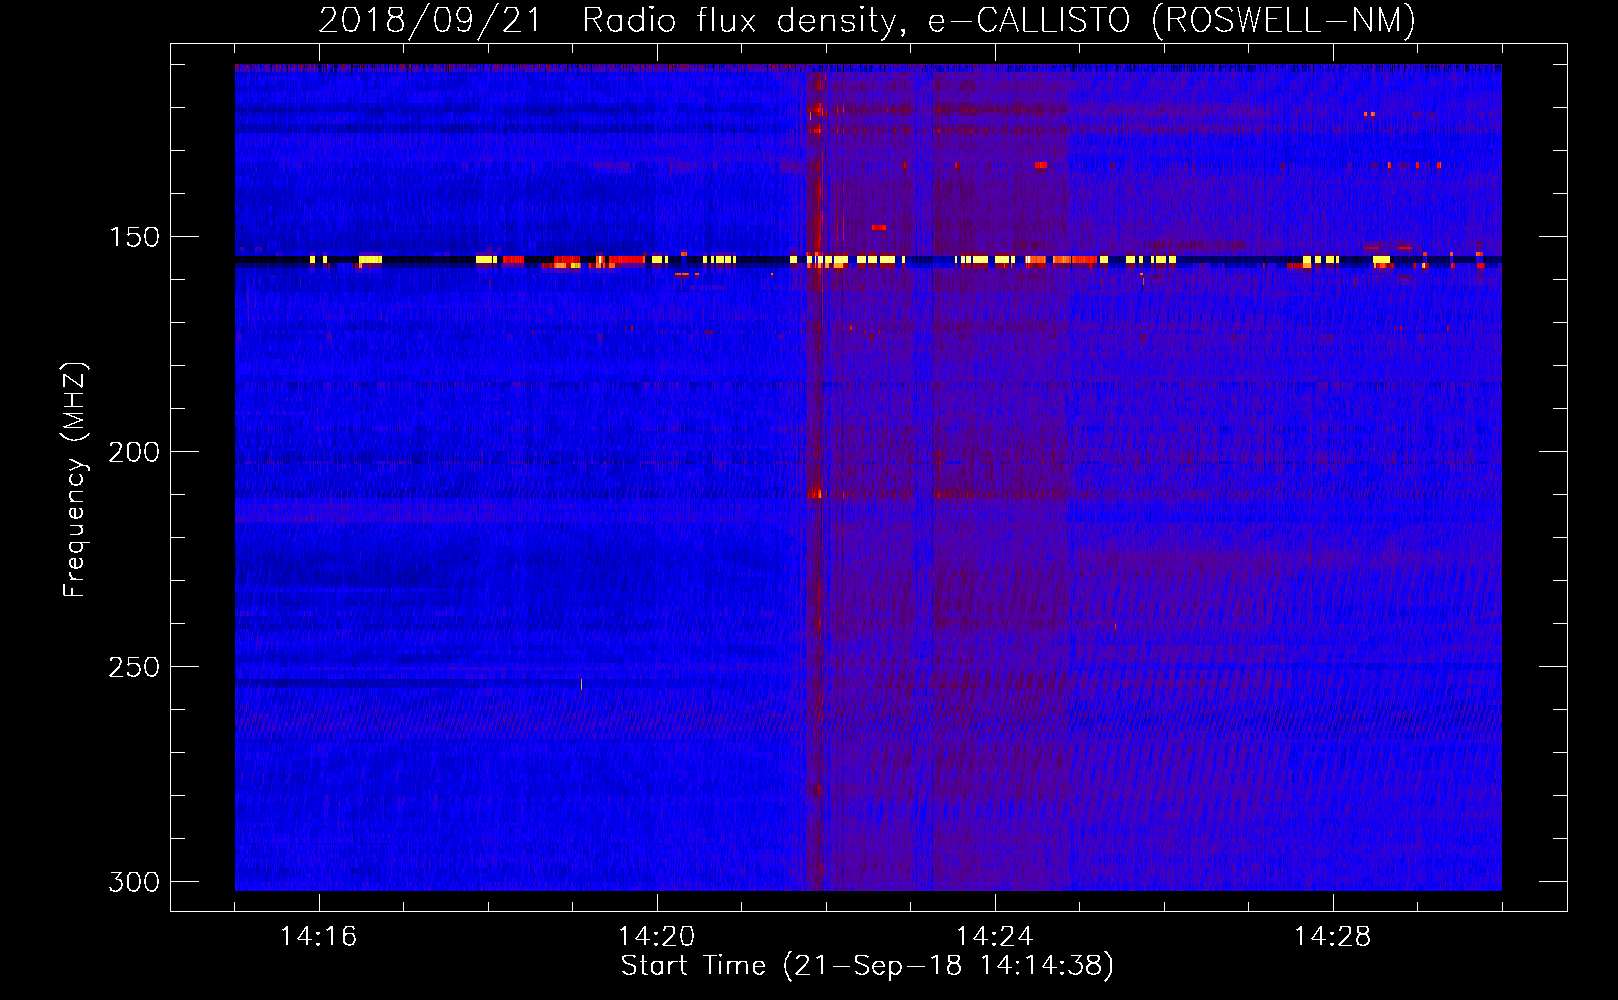This screenshot has height=1000, width=1618.
Task: Click the '14:28' time tick label
Action: [1332, 936]
